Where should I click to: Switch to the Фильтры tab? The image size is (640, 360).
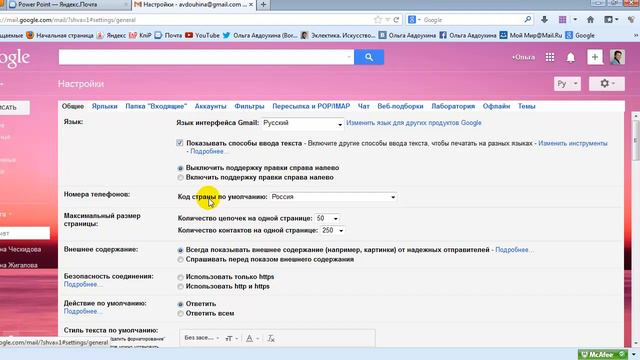[x=249, y=106]
